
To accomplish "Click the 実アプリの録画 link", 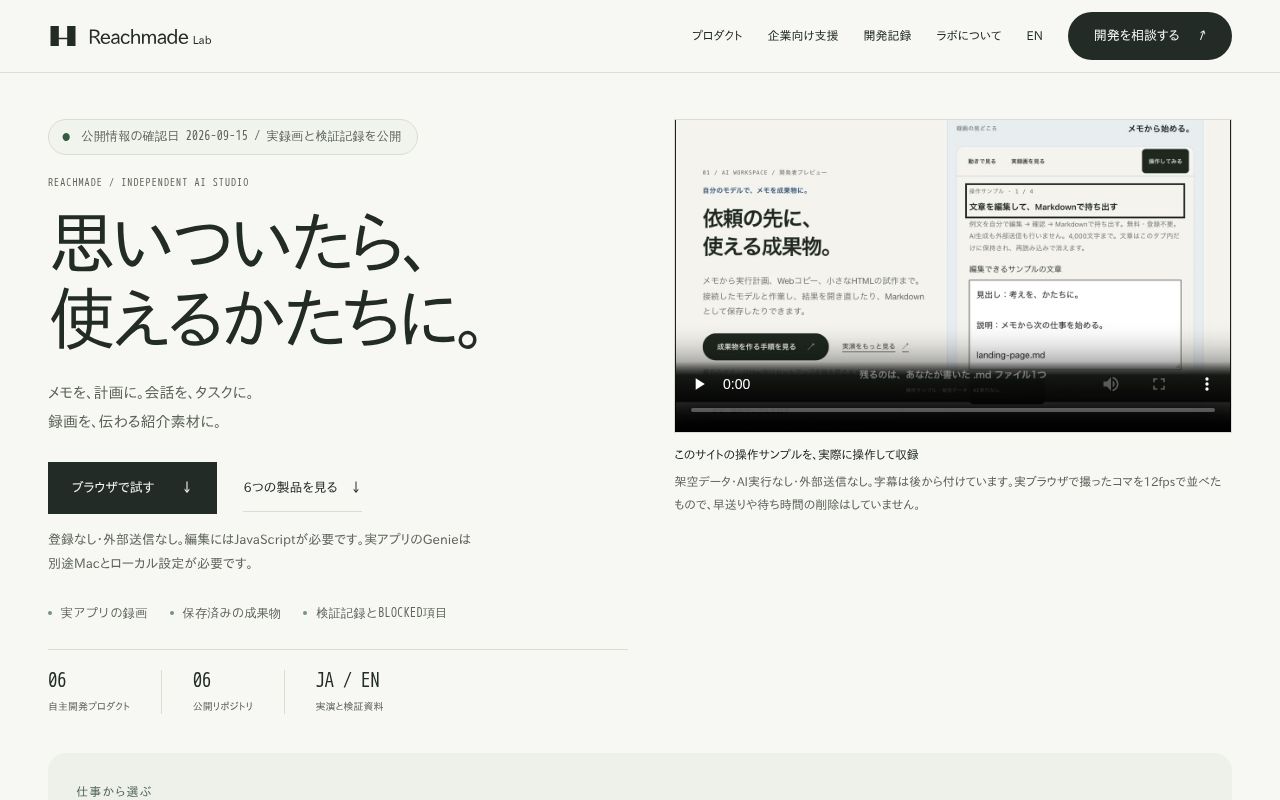I will click(103, 613).
